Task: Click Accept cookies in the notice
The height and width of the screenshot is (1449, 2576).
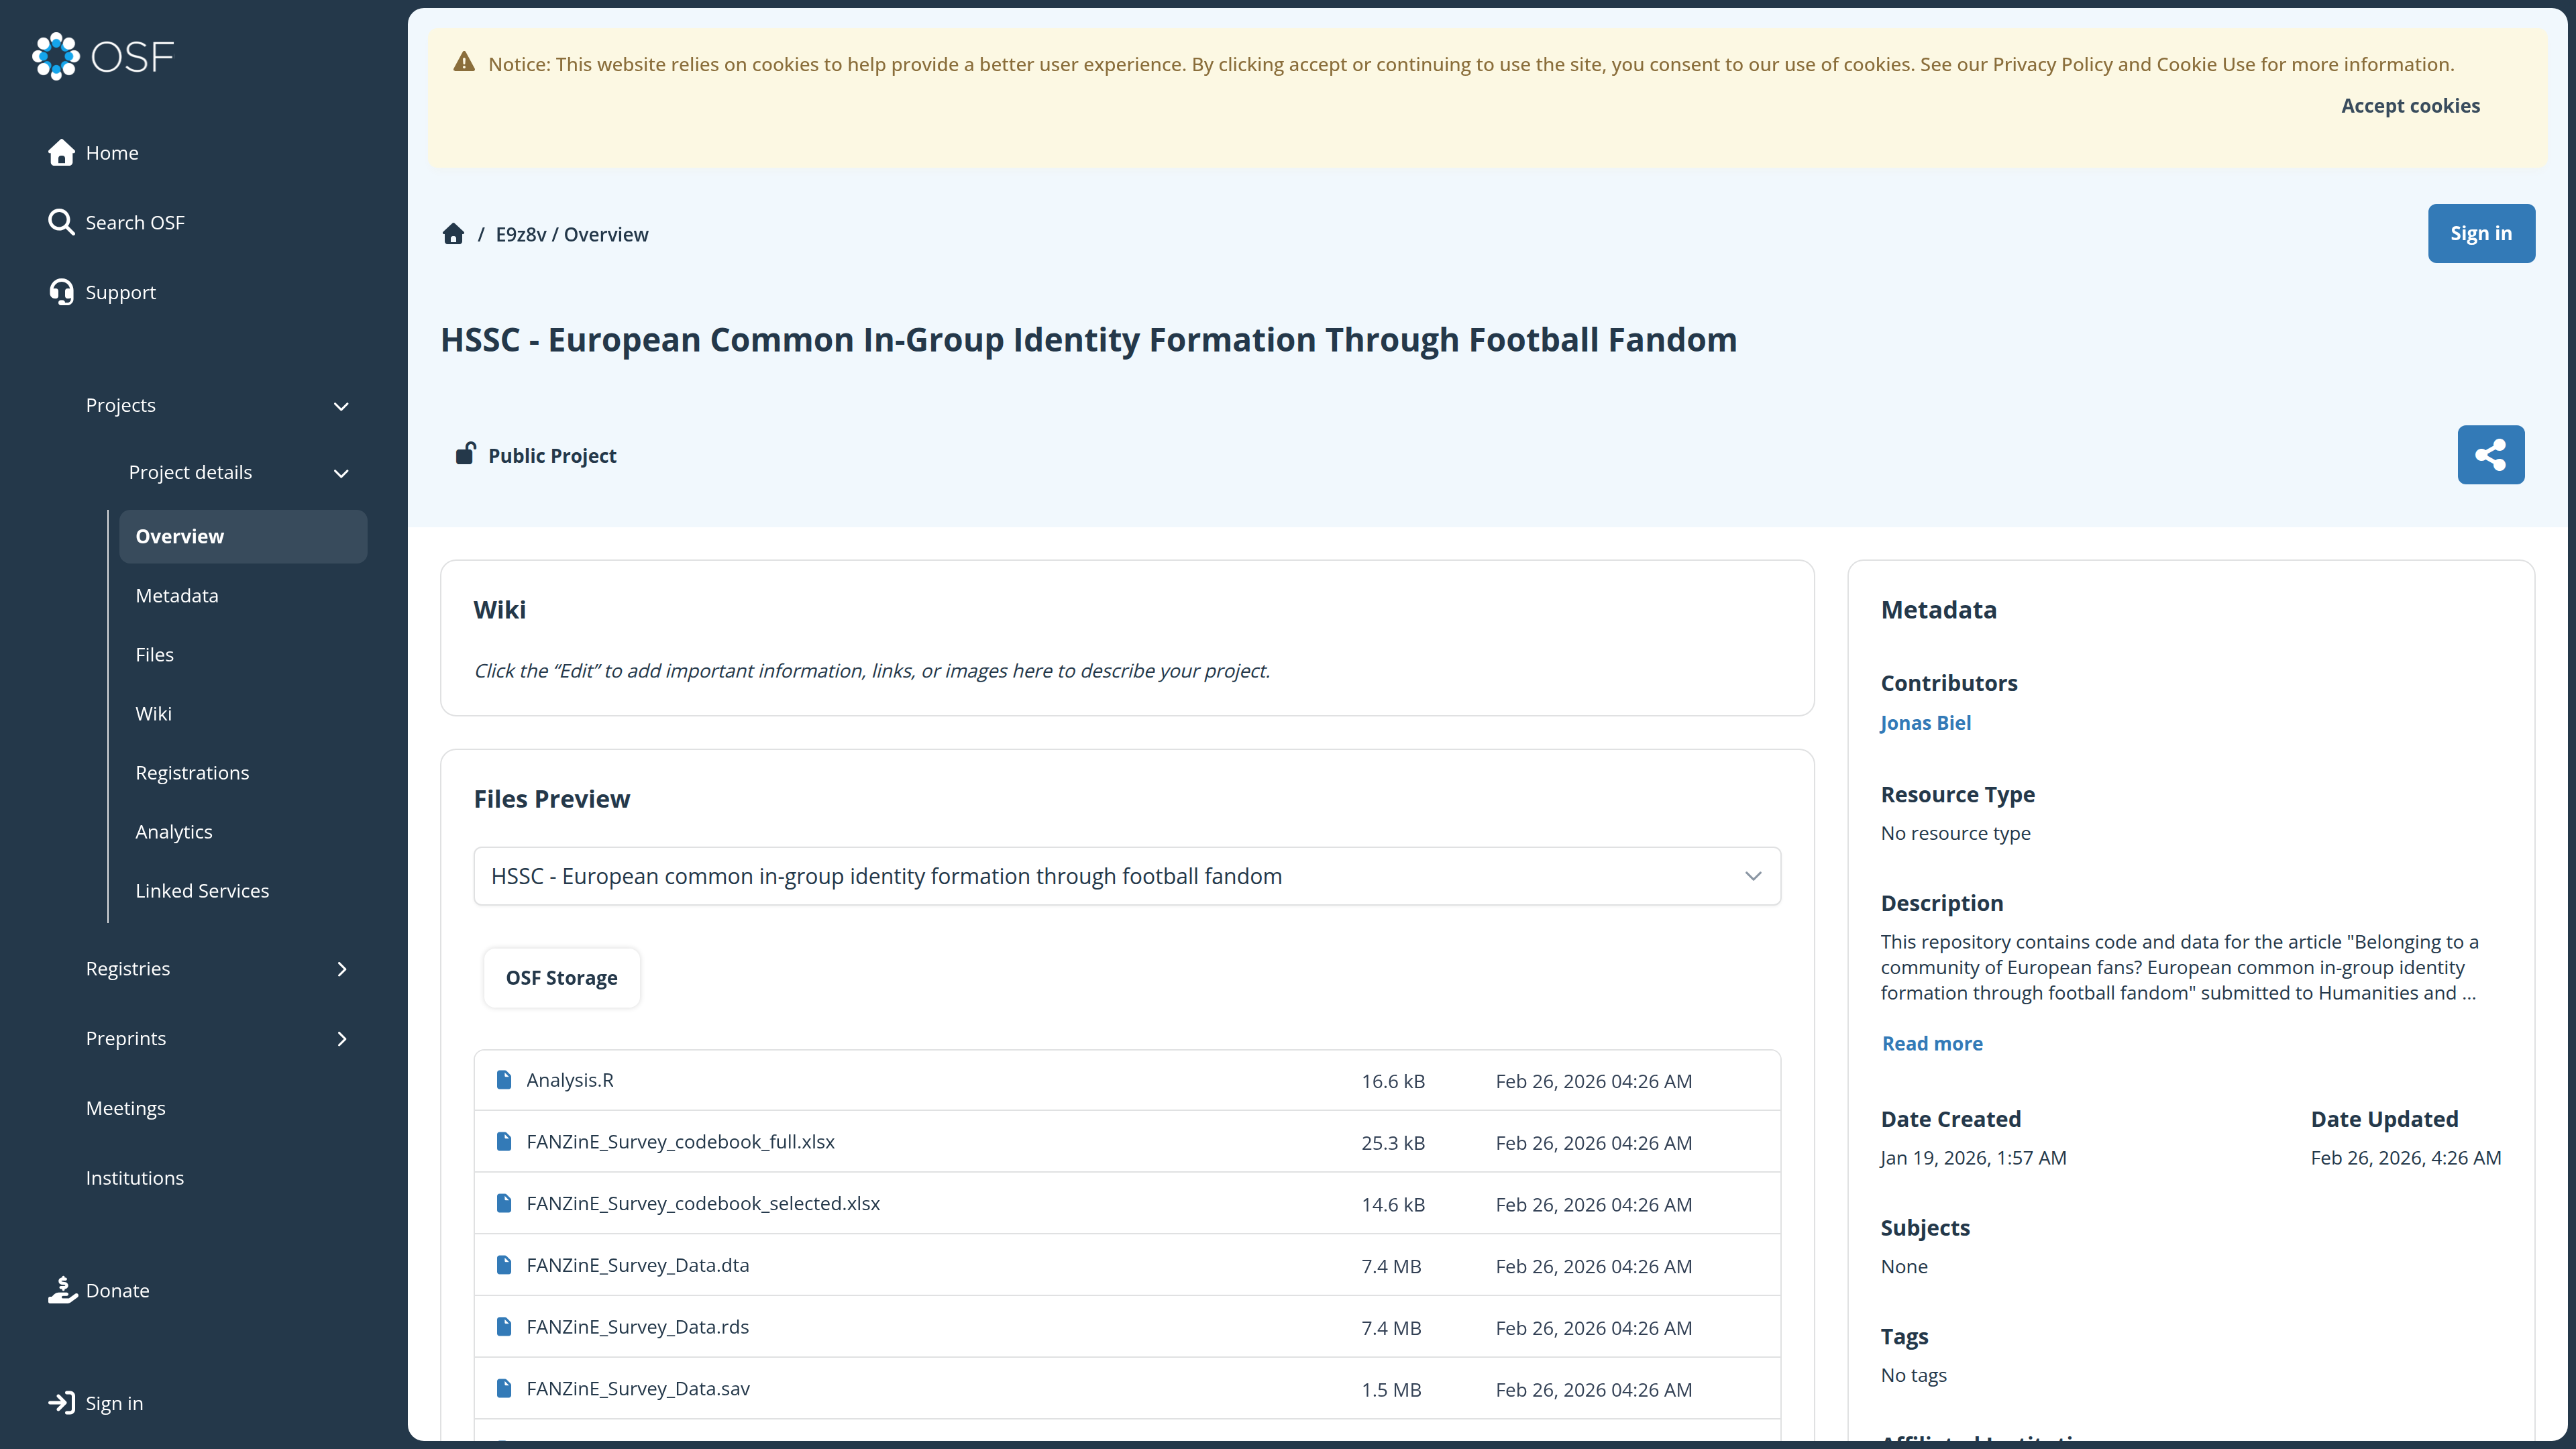Action: pos(2410,105)
